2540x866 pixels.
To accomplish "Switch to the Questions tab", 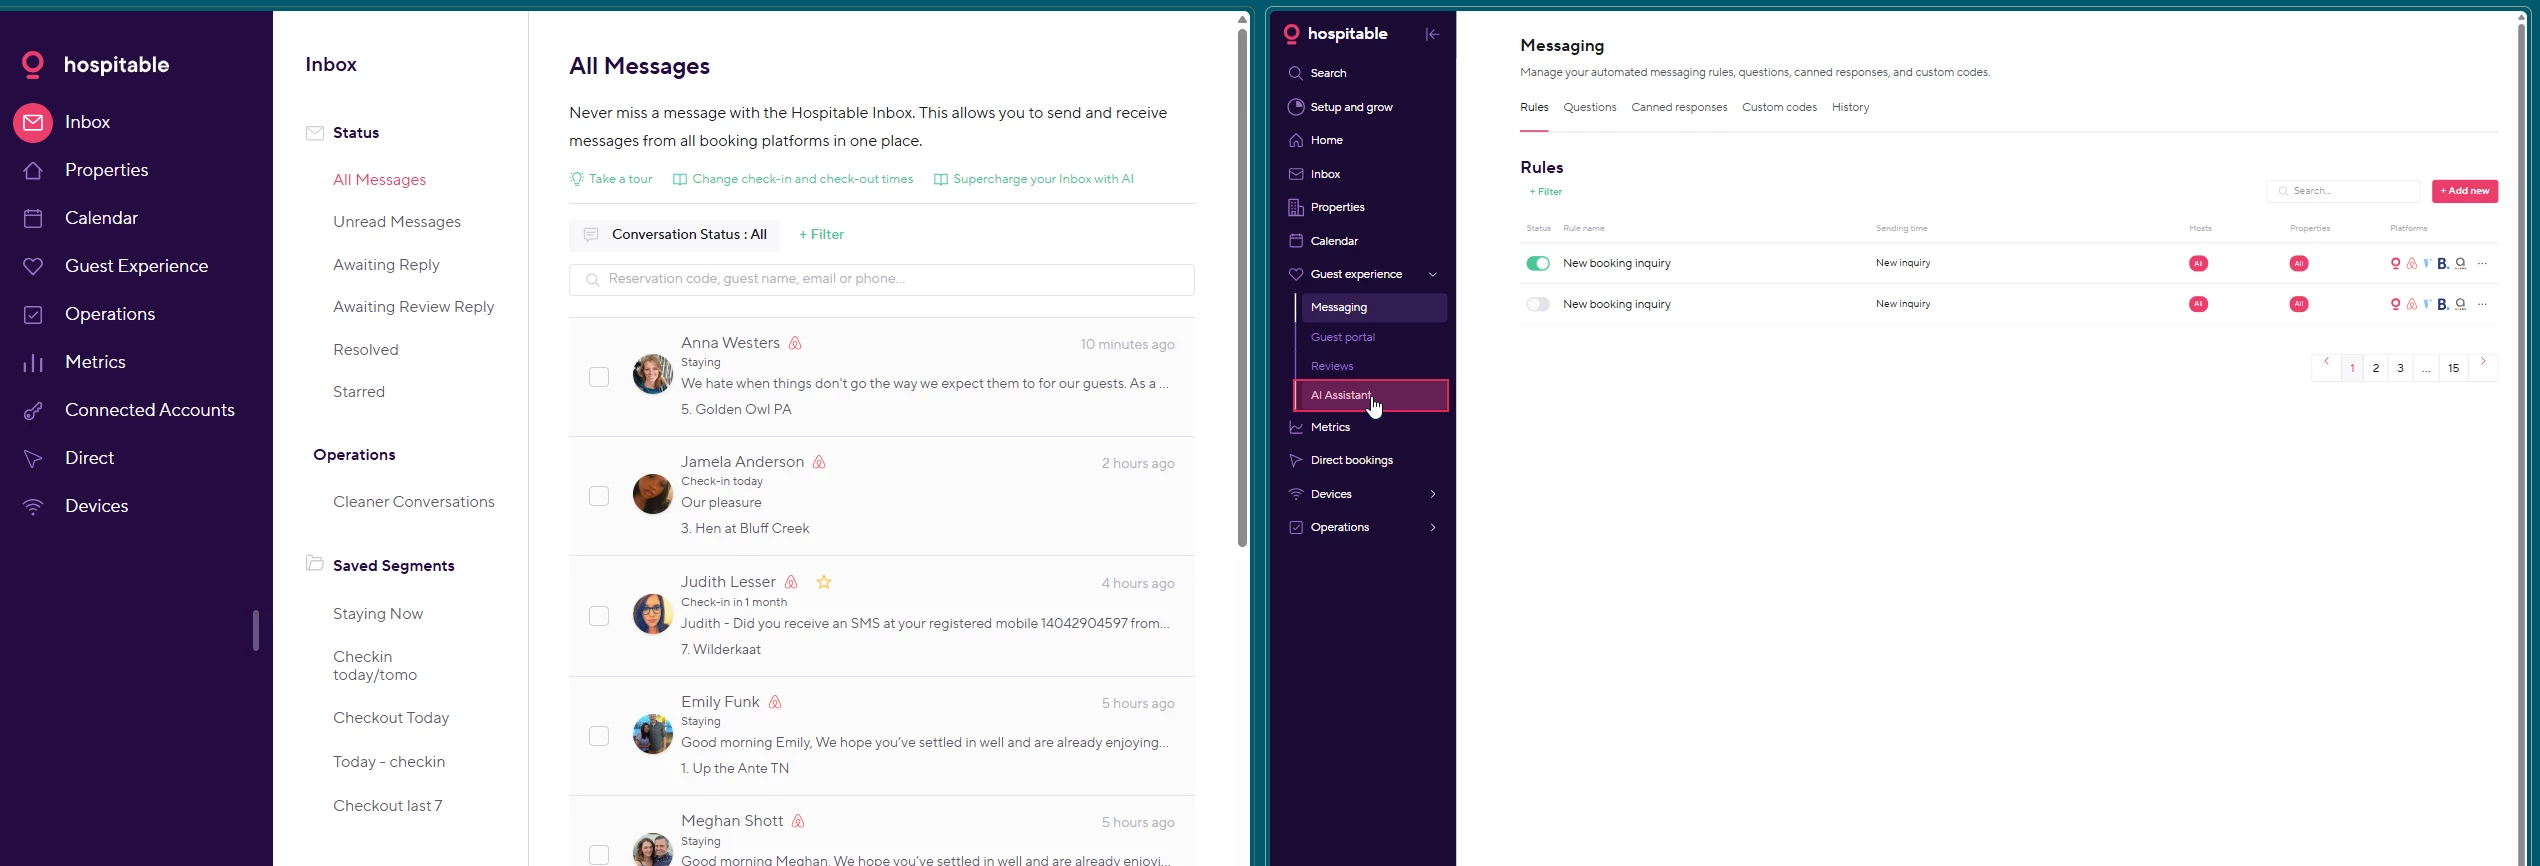I will coord(1589,107).
